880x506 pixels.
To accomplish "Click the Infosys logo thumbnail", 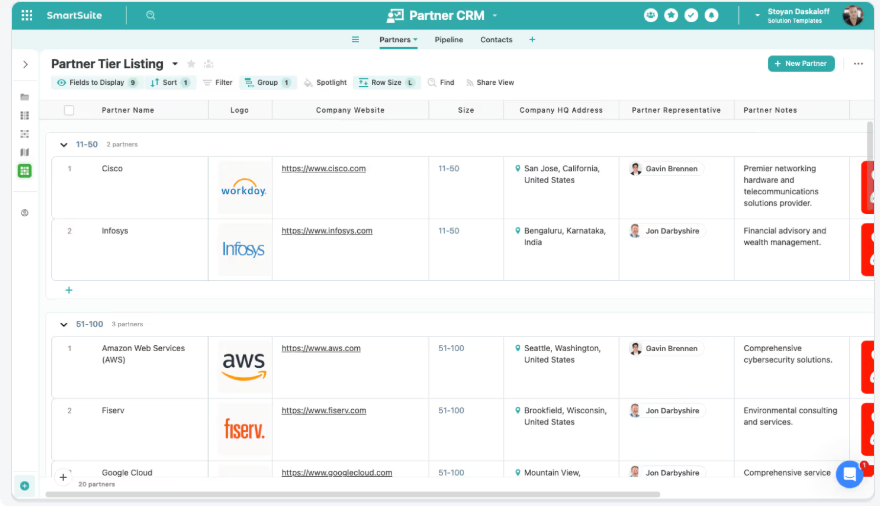I will point(244,249).
